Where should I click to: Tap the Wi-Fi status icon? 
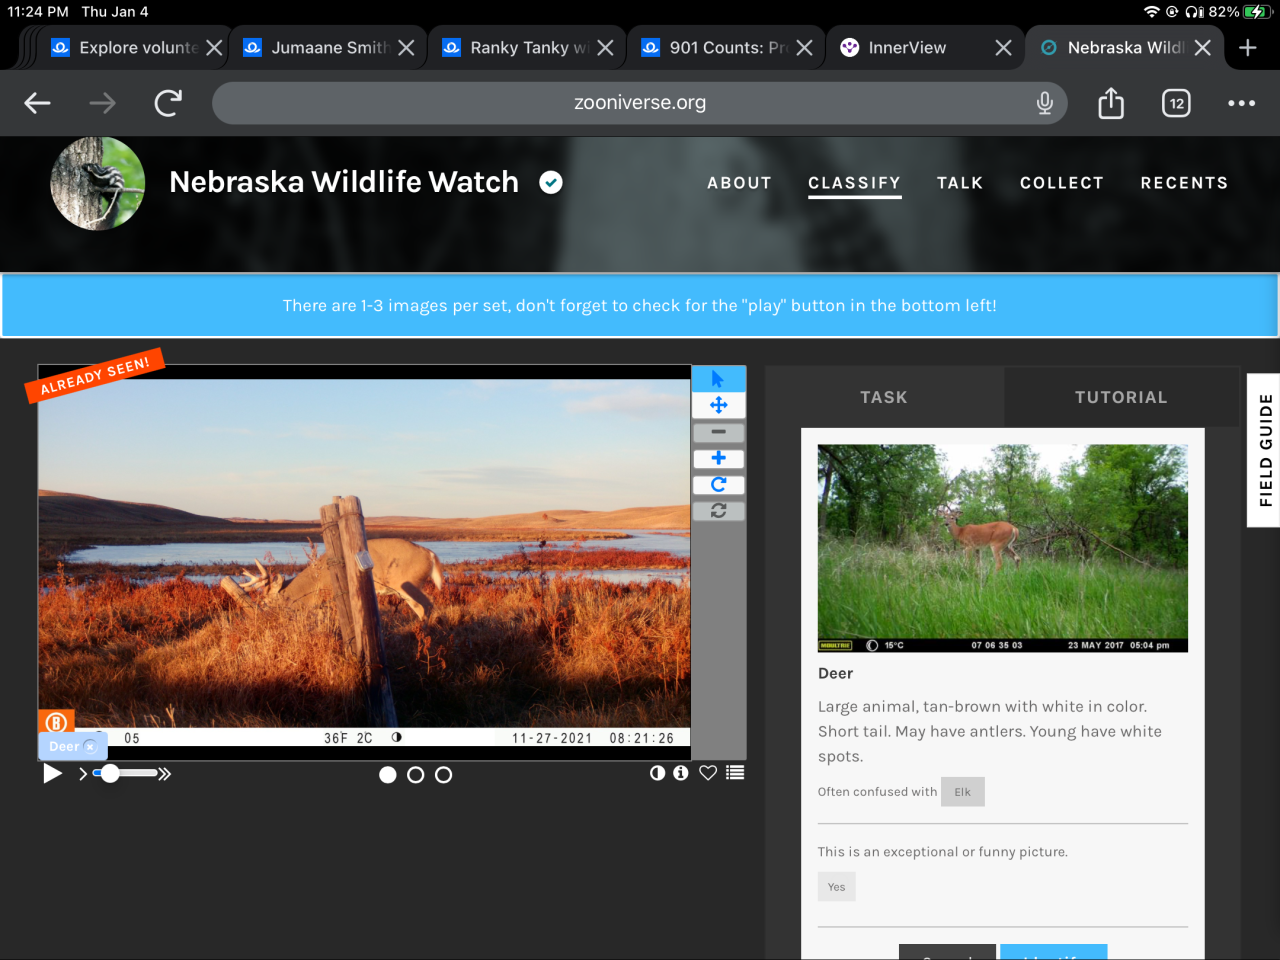pos(1152,12)
